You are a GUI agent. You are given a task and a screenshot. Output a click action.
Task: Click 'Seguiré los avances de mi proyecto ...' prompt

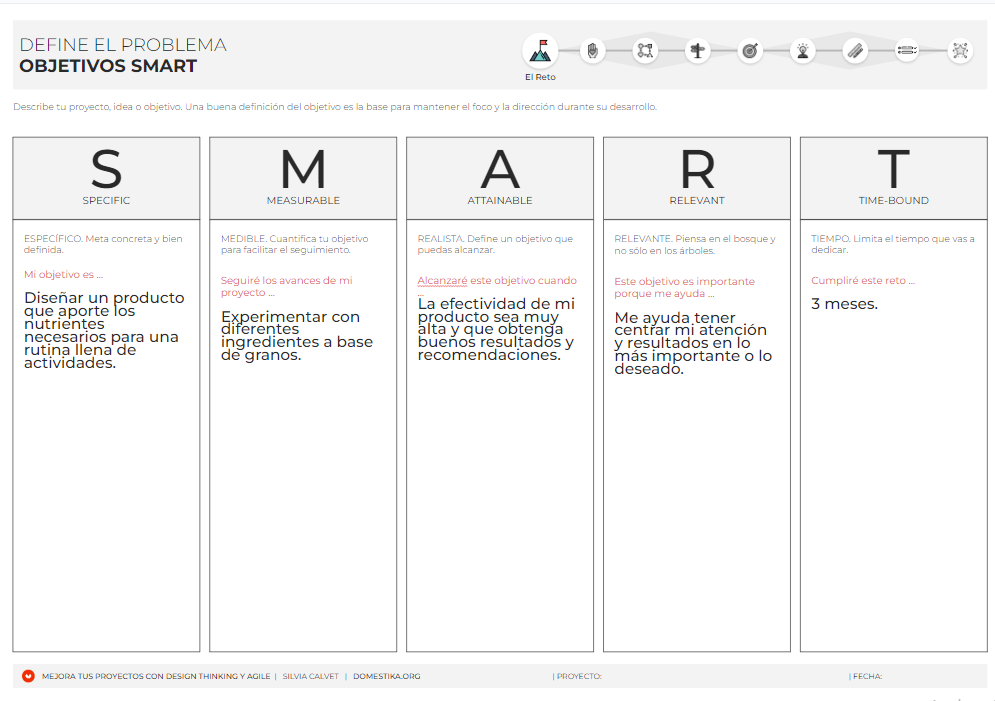pos(286,286)
